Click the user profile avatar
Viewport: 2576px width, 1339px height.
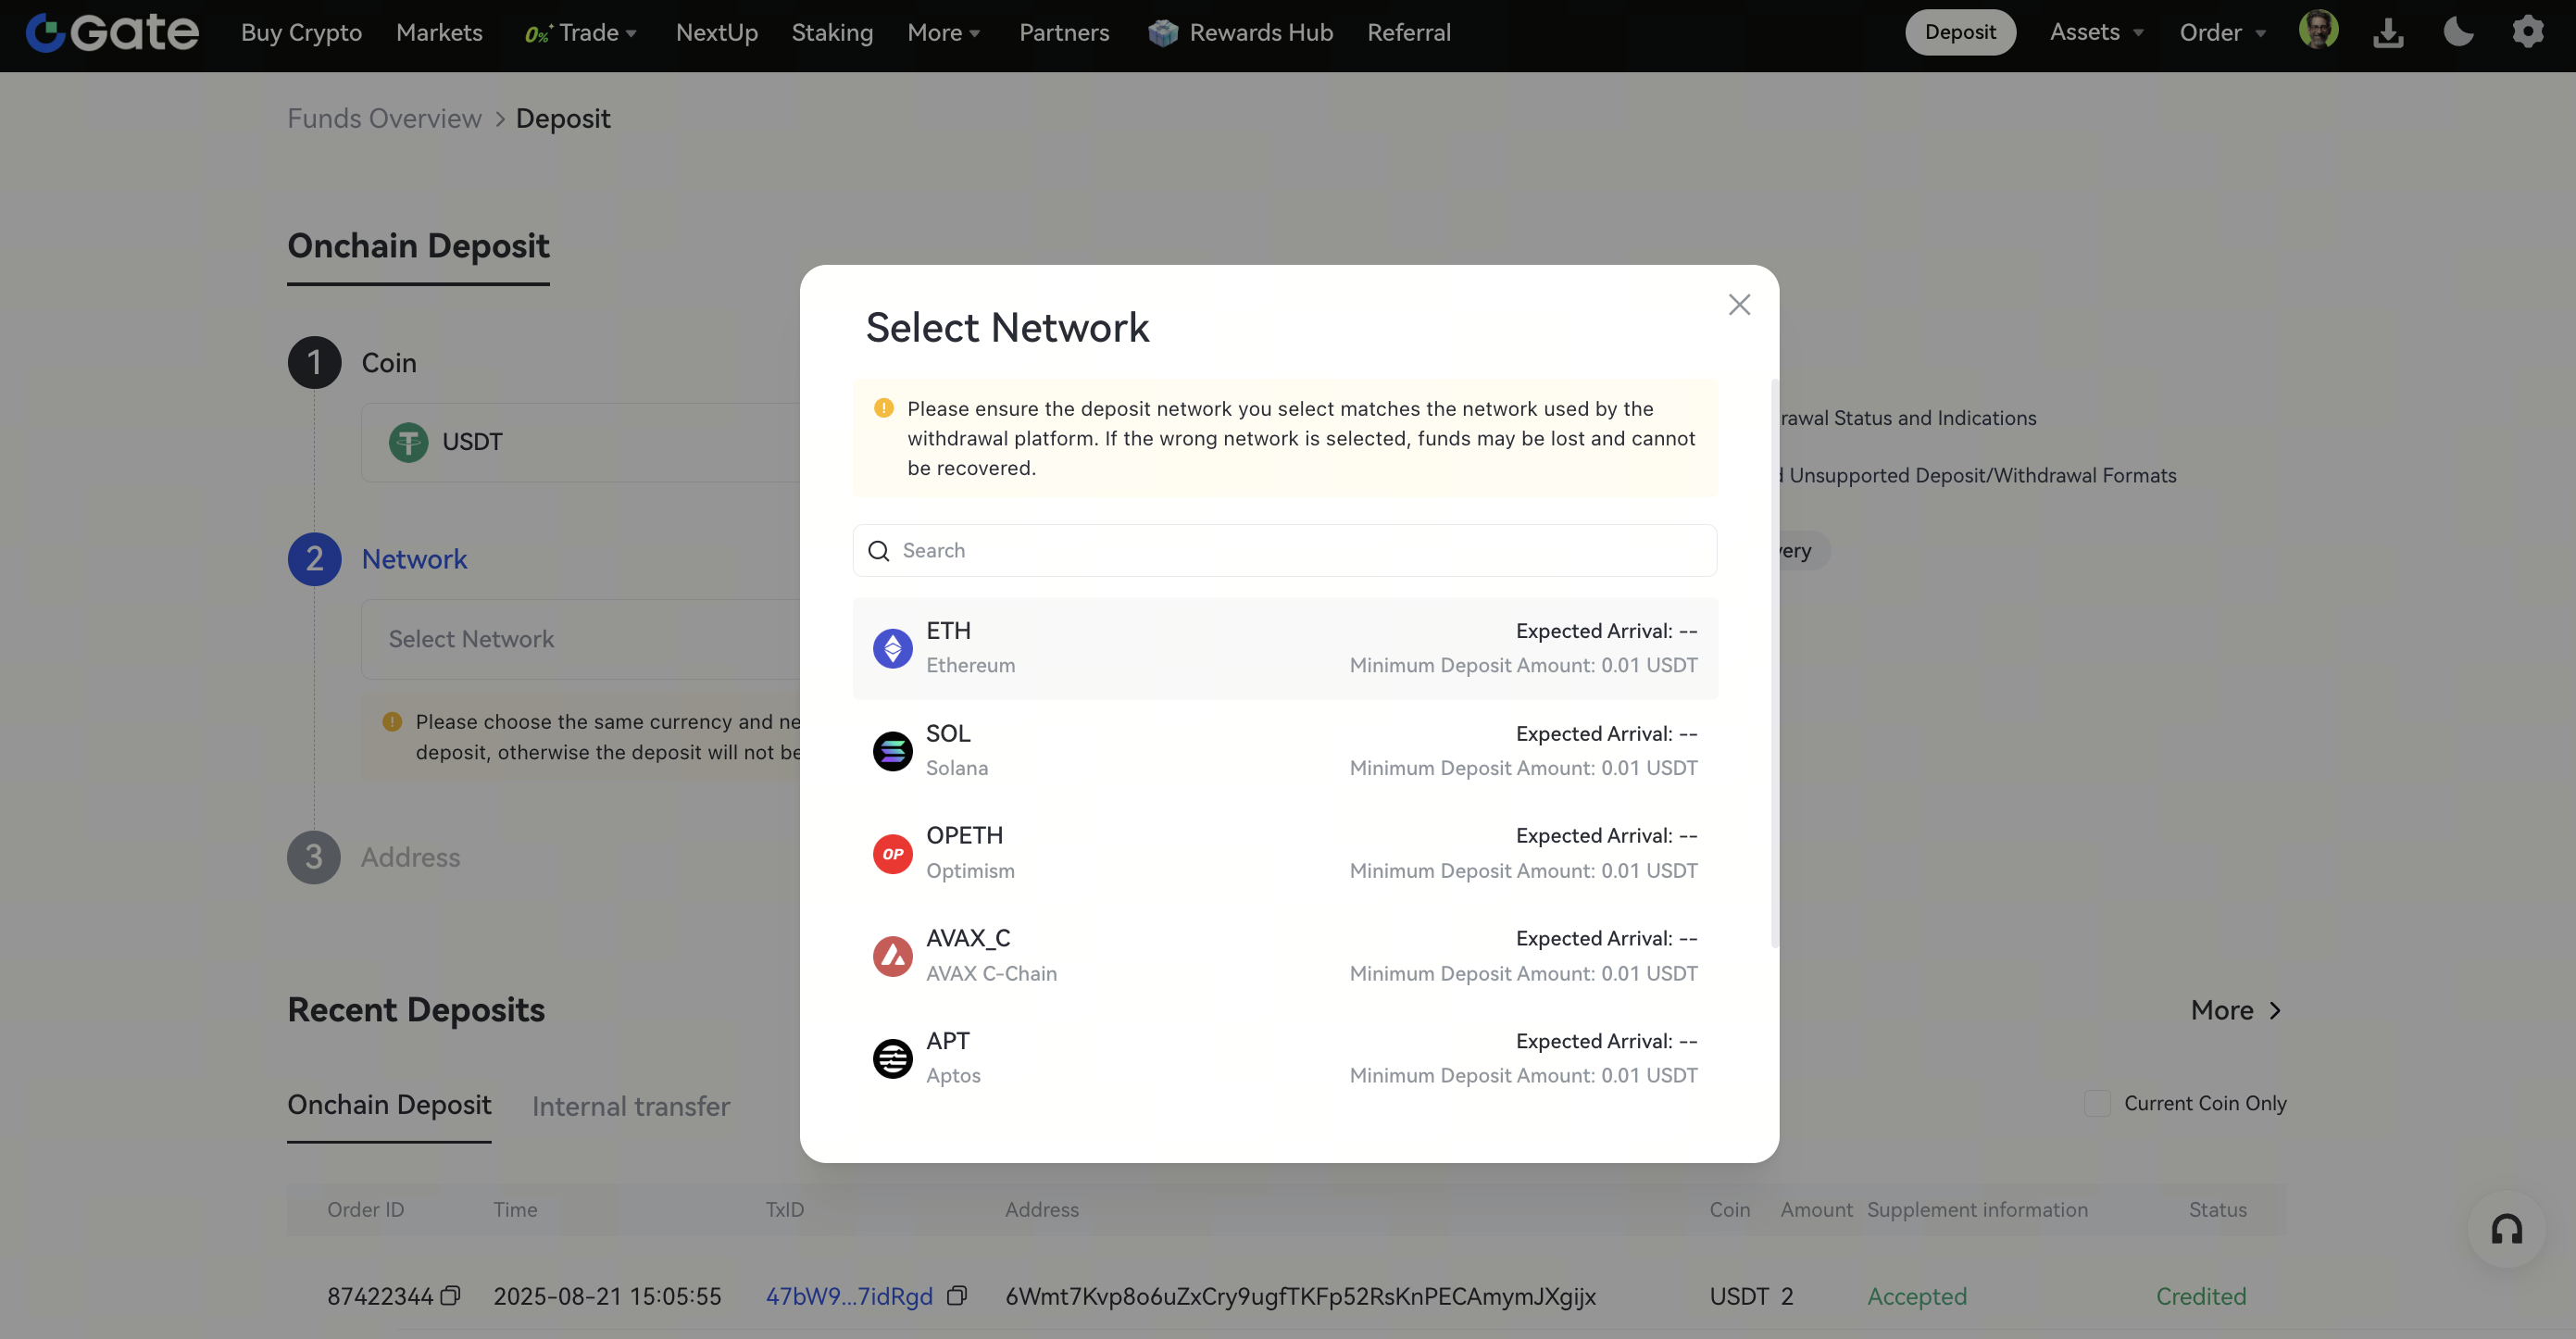2318,30
